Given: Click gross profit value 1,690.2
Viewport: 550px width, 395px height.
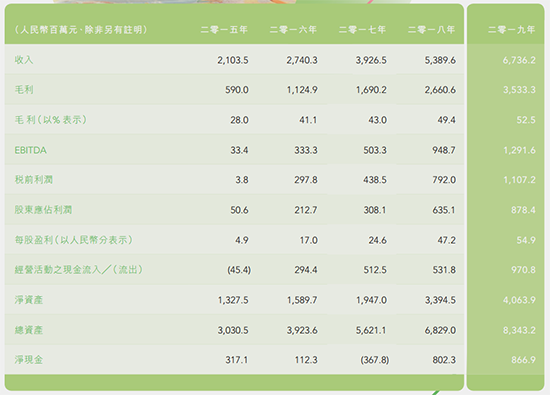Looking at the screenshot, I should [x=371, y=90].
